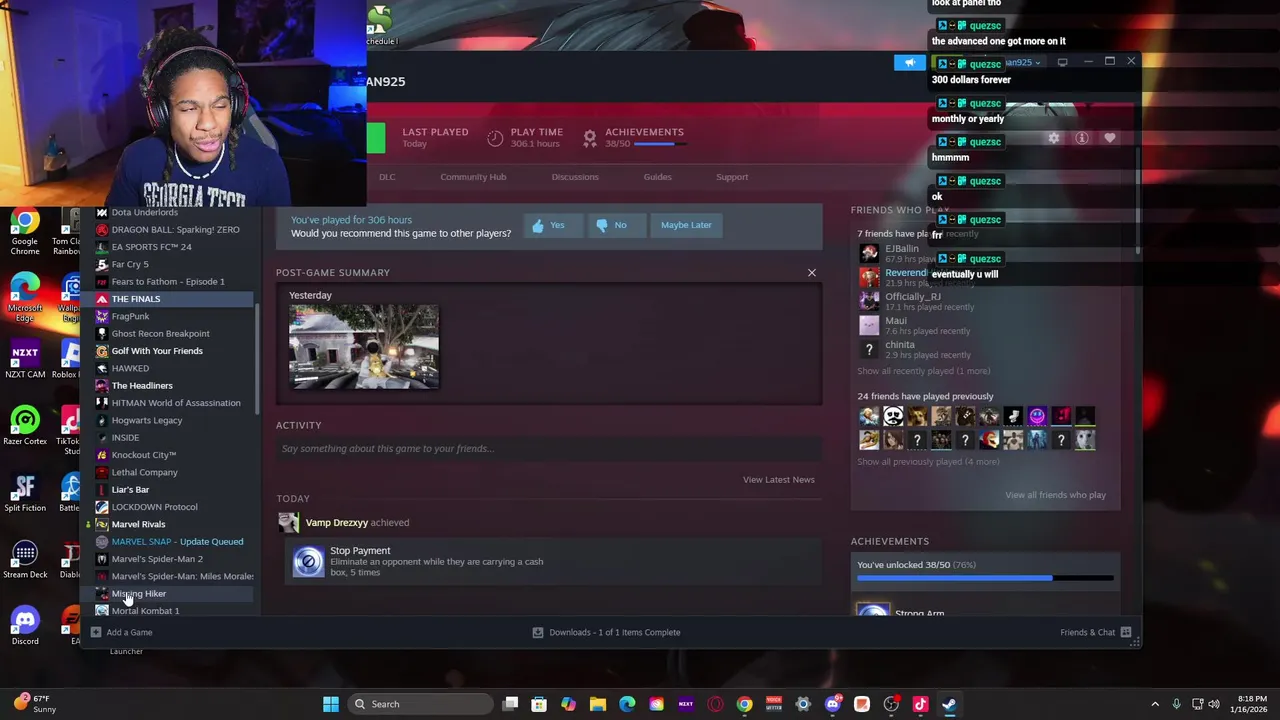Viewport: 1280px width, 720px height.
Task: Click Show all previously played (4 more)
Action: (x=928, y=462)
